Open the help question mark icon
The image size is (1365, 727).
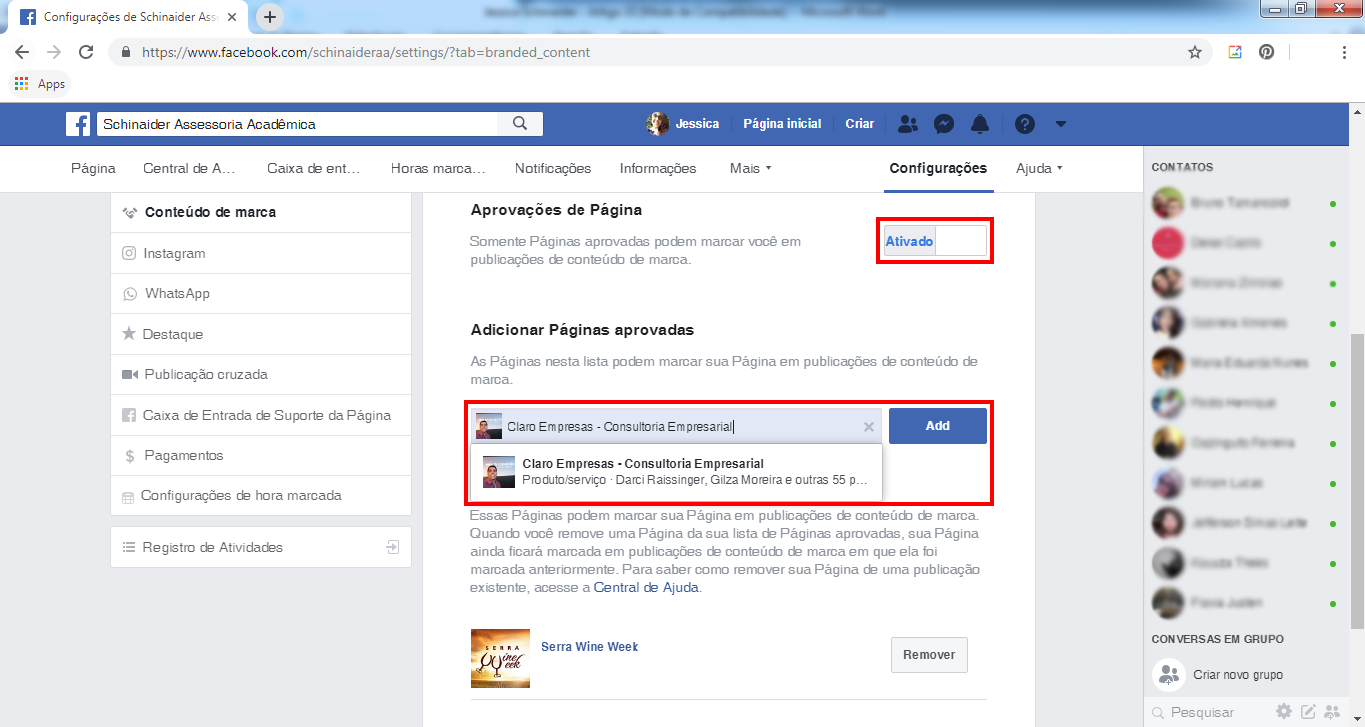tap(1025, 124)
